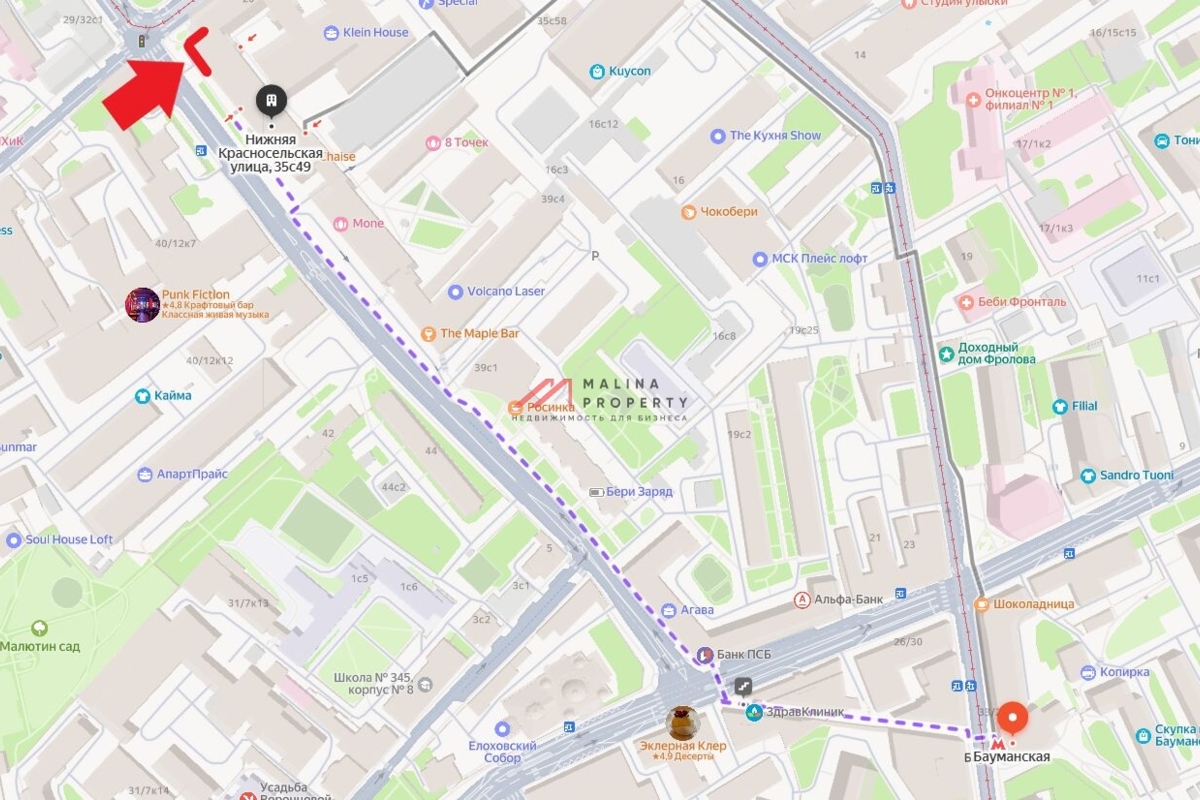Screen dimensions: 1200x800
Task: Select the Елоховский Собор label
Action: tap(503, 752)
